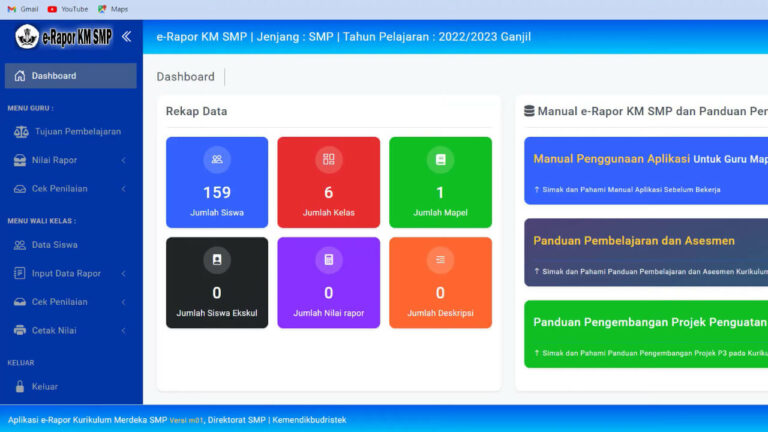Click the Data Siswa people icon
Screen dimensions: 768x432
[x=20, y=244]
